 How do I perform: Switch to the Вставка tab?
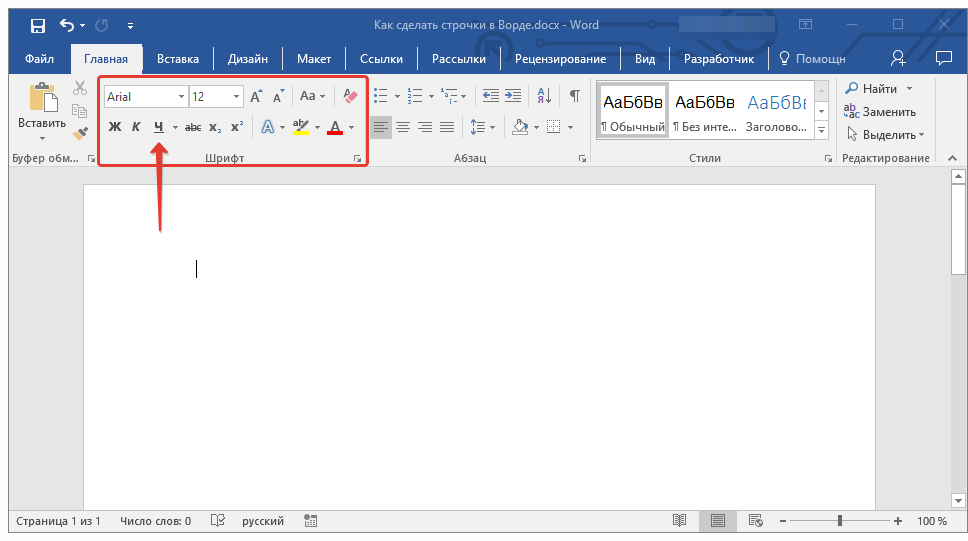pos(178,59)
